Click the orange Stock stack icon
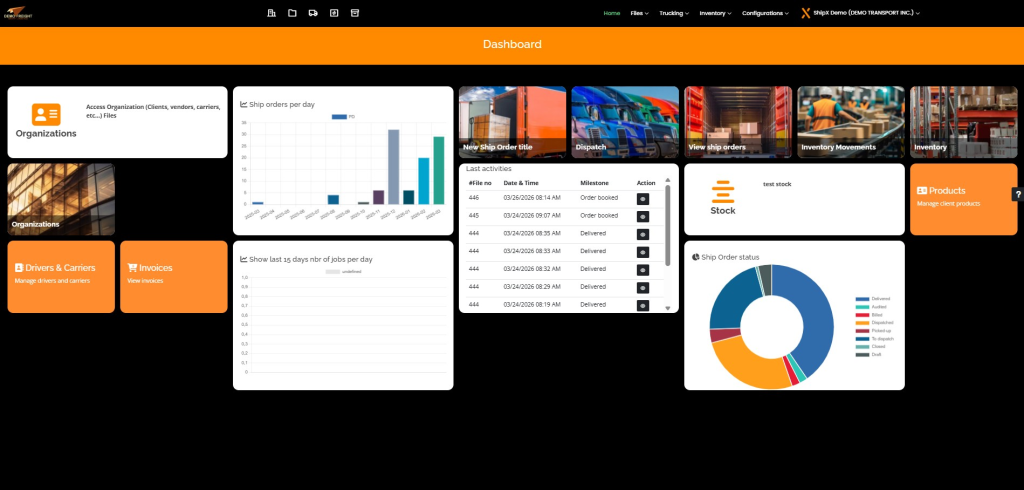The width and height of the screenshot is (1024, 490). tap(722, 191)
